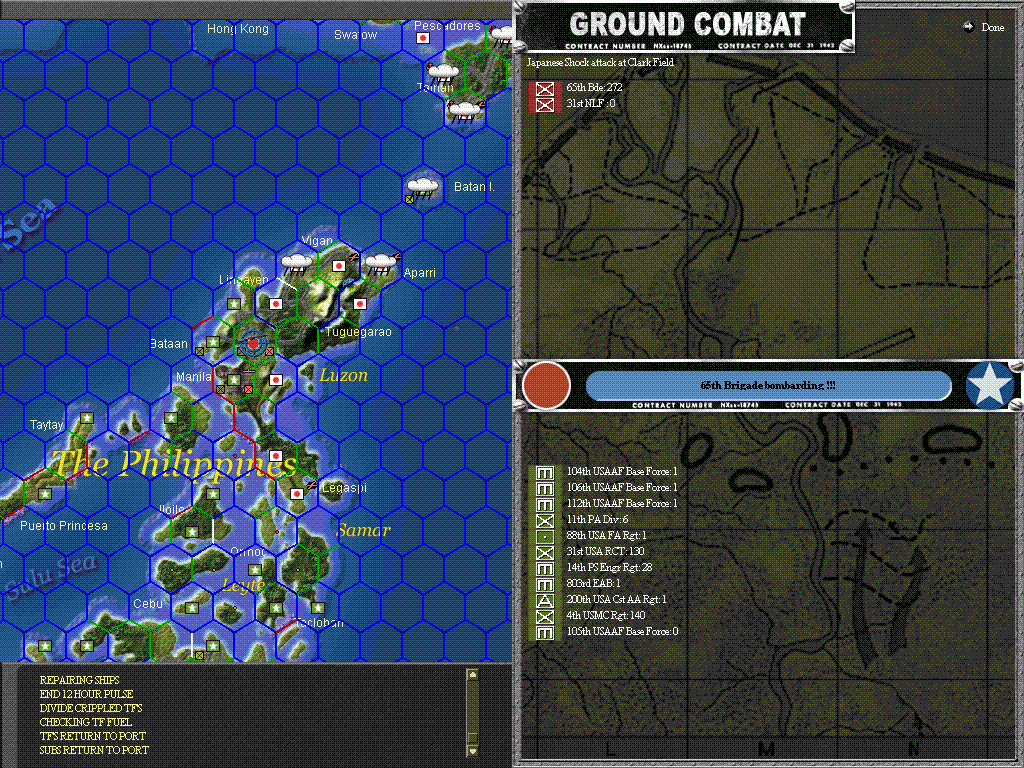Click the 803rd EAB unit icon
The image size is (1024, 768).
click(545, 584)
